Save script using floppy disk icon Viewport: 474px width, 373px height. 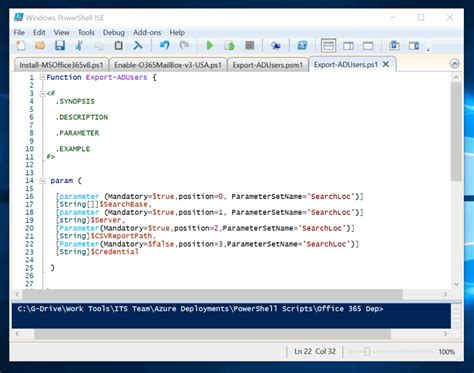click(x=60, y=45)
